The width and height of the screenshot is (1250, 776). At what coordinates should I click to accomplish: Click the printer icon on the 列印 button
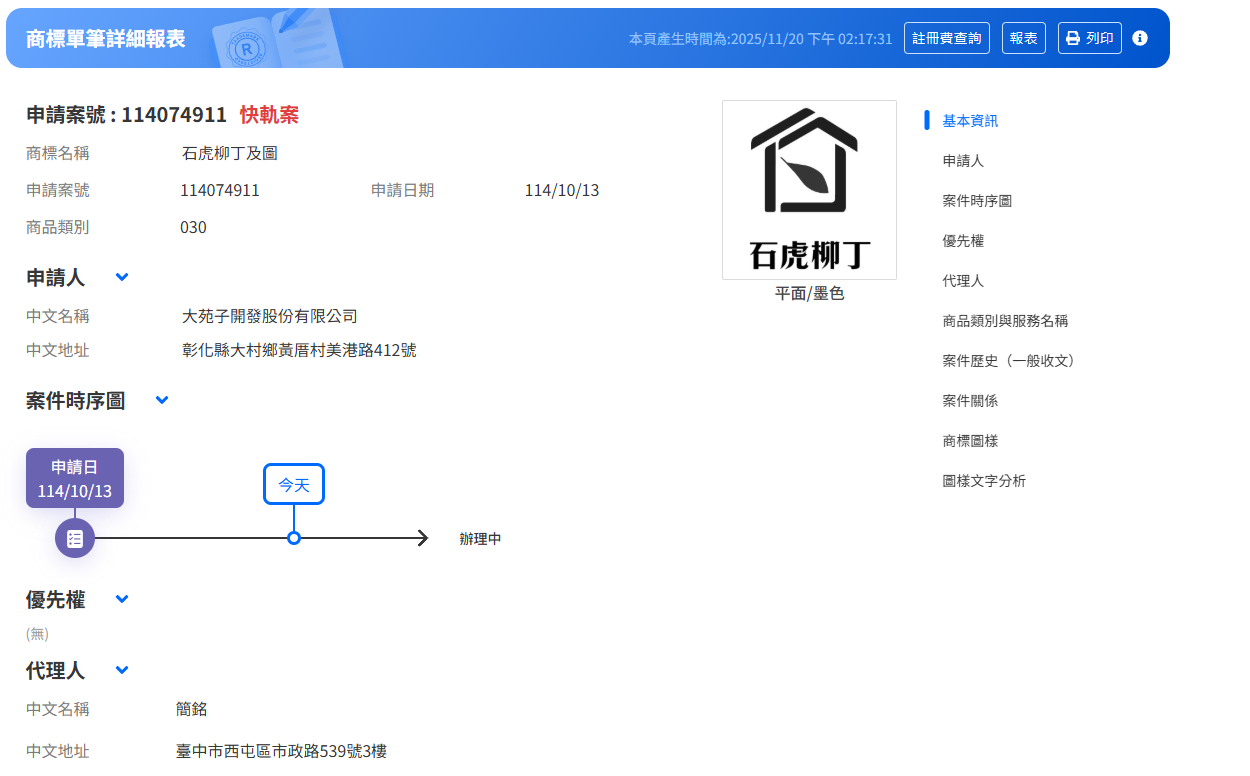pos(1072,37)
